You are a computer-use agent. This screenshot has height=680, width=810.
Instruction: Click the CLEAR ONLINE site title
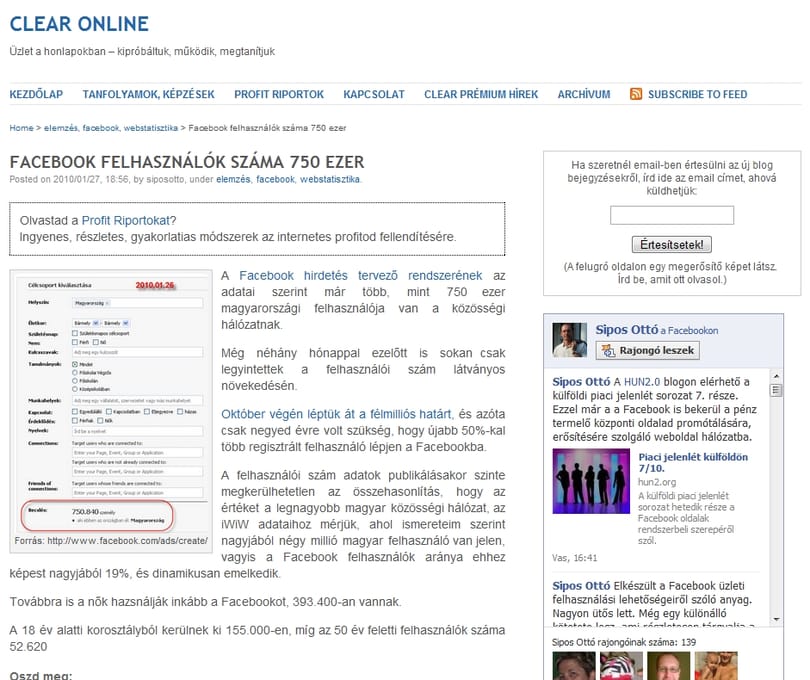[79, 24]
